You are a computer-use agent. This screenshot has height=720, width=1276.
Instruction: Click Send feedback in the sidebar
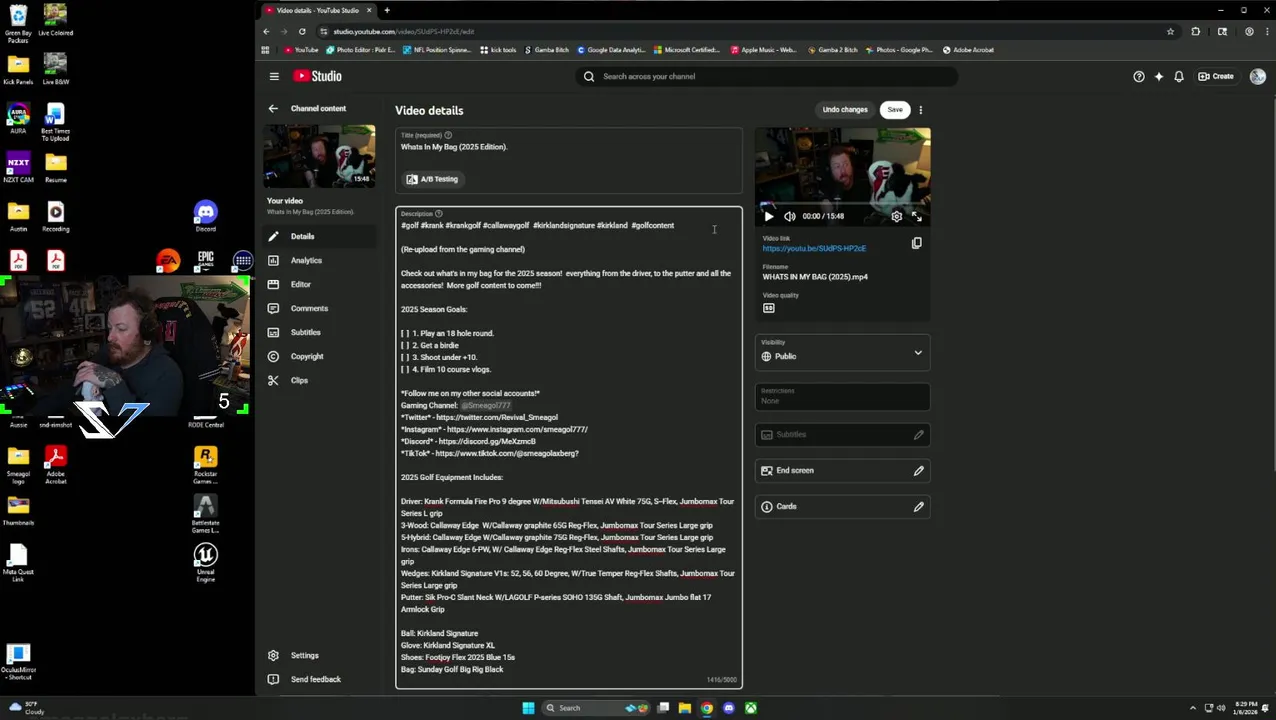pyautogui.click(x=320, y=679)
